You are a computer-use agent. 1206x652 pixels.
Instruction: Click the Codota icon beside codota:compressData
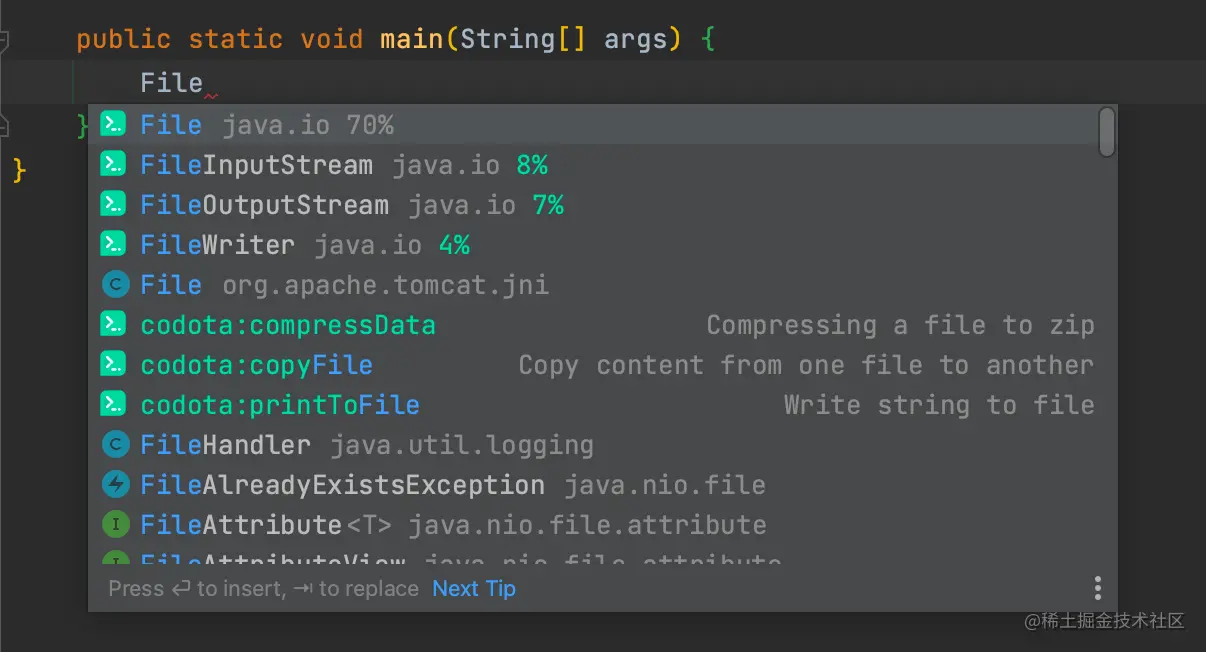[x=114, y=324]
